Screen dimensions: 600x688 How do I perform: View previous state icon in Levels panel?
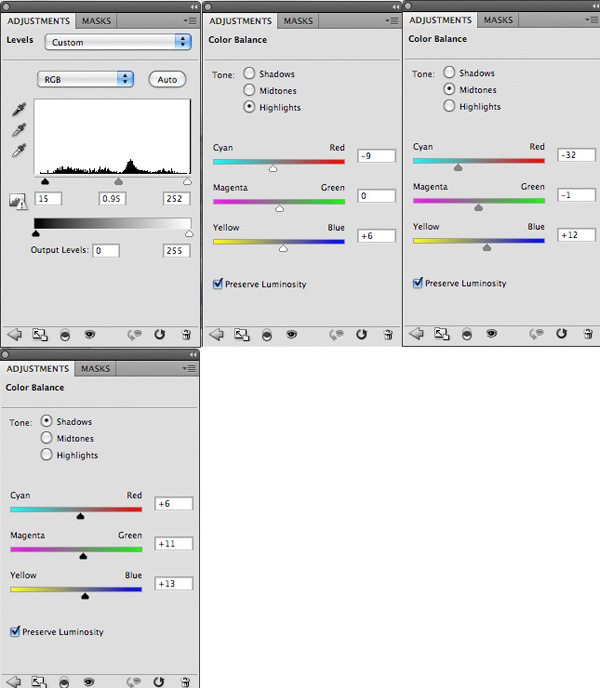tap(134, 335)
